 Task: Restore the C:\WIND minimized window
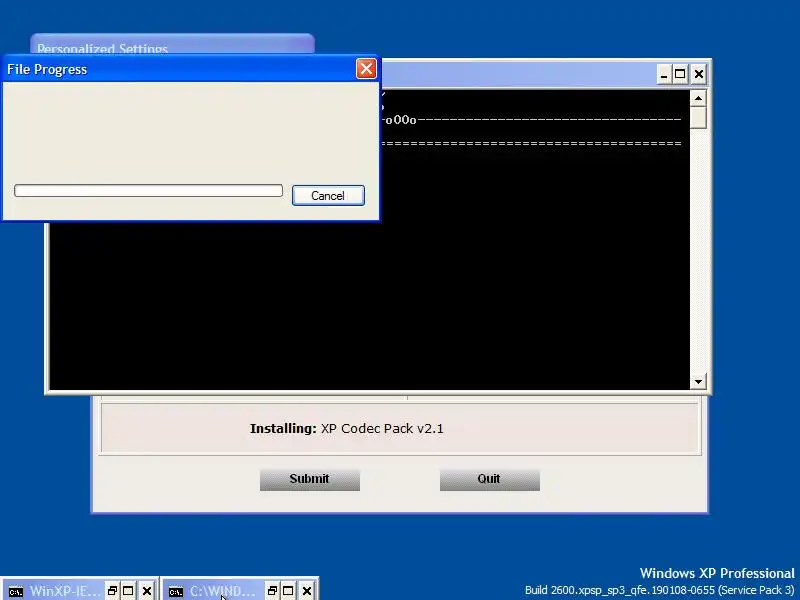[x=272, y=591]
